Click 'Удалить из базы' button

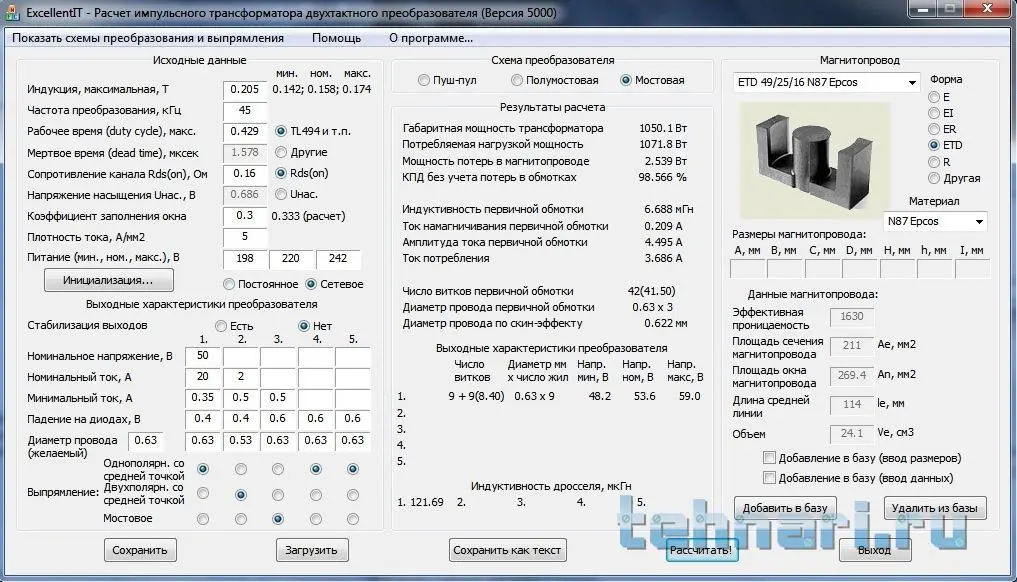935,508
